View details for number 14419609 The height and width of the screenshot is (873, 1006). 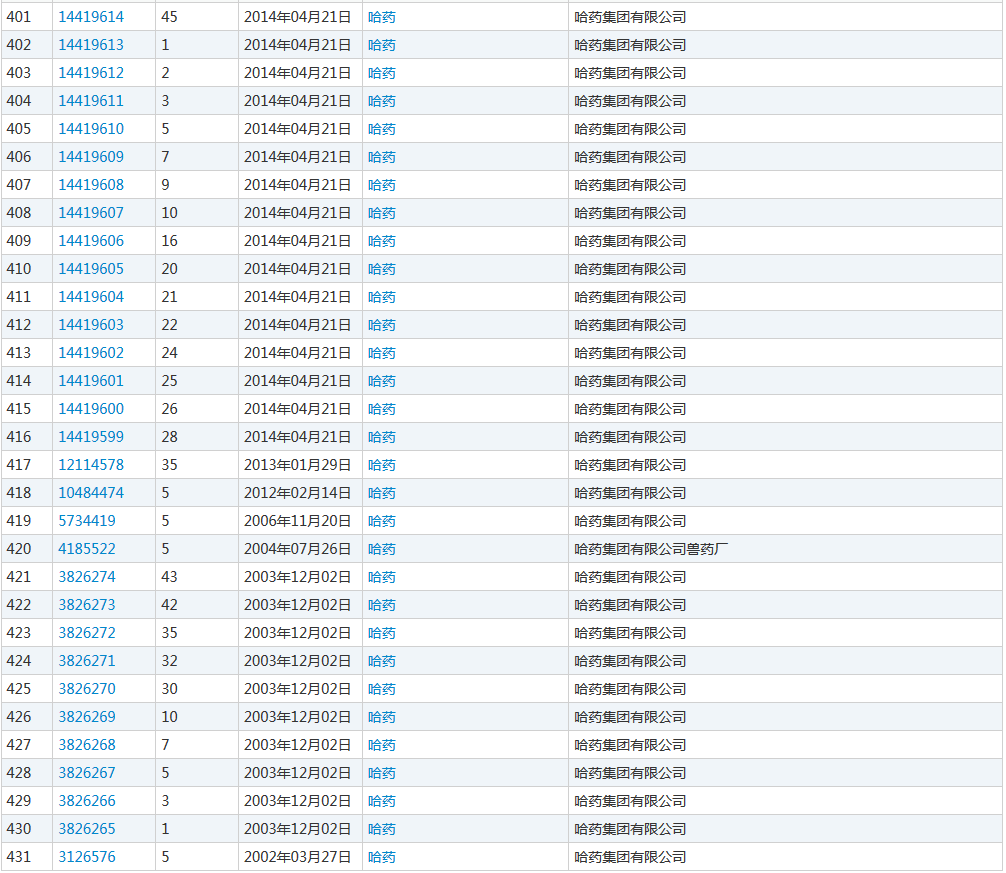pos(91,157)
